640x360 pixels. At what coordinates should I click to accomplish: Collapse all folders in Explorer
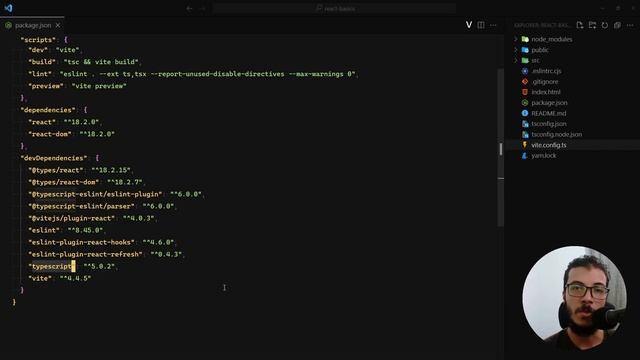pos(617,25)
